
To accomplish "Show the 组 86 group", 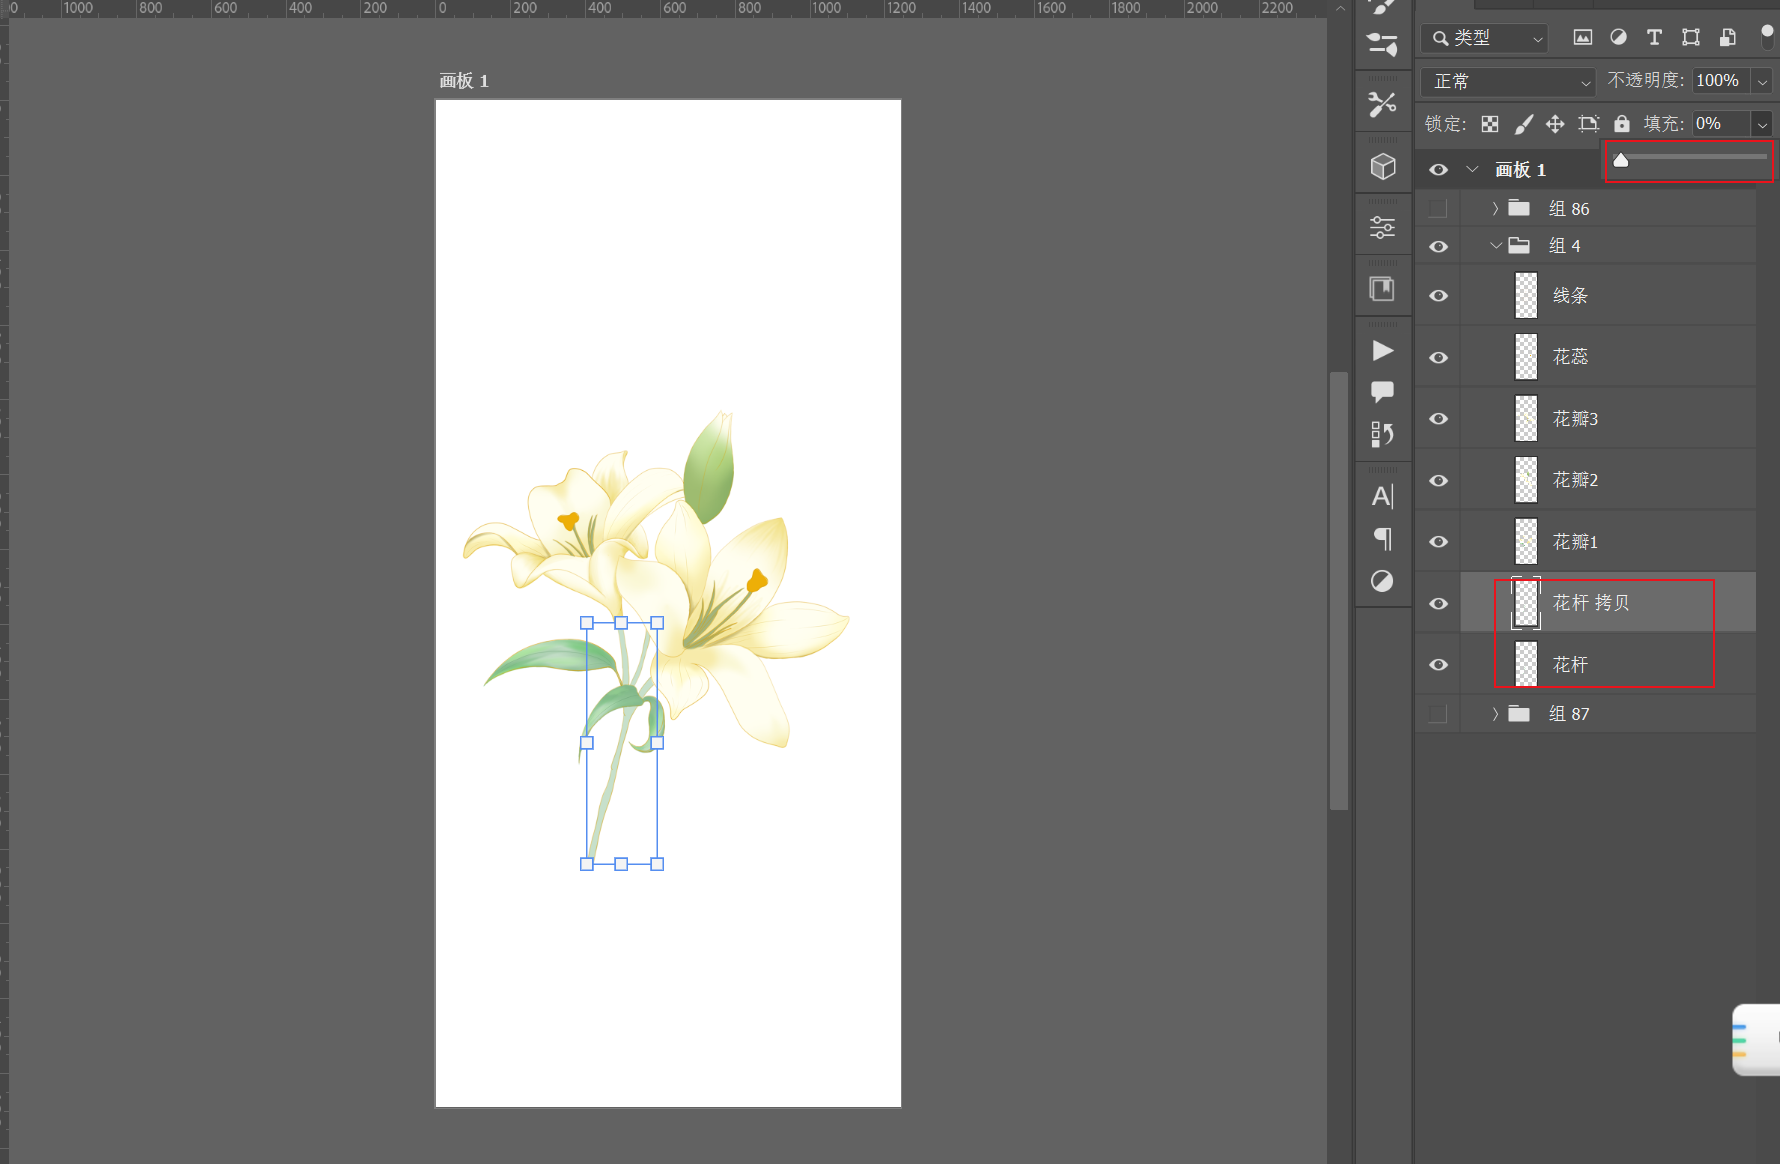I will [x=1438, y=208].
